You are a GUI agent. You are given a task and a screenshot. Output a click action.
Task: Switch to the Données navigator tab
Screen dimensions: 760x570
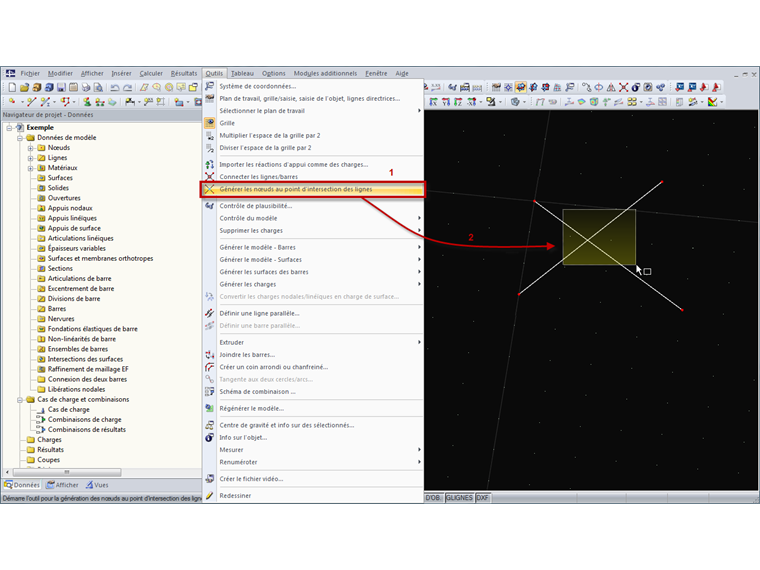coord(22,485)
